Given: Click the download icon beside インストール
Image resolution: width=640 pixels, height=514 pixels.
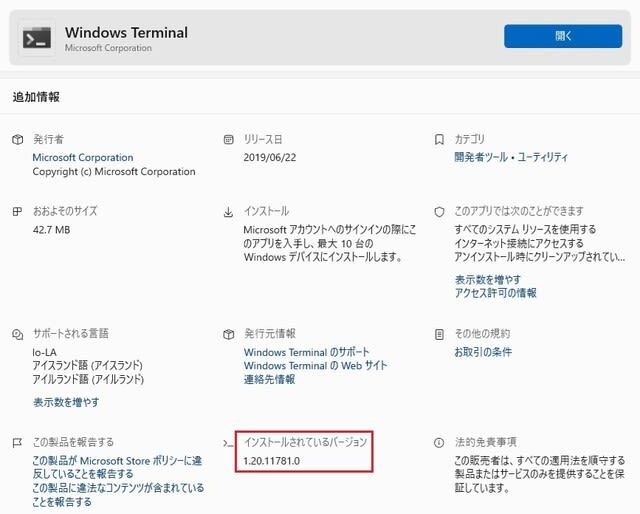Looking at the screenshot, I should (x=229, y=212).
